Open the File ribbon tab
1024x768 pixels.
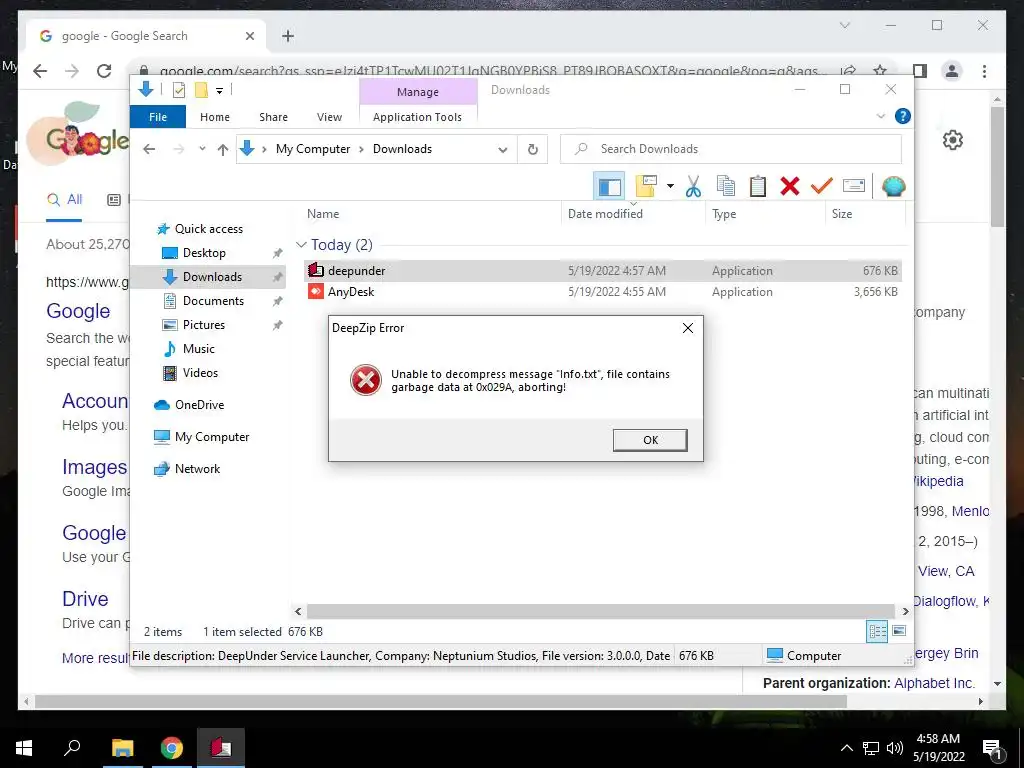[157, 117]
